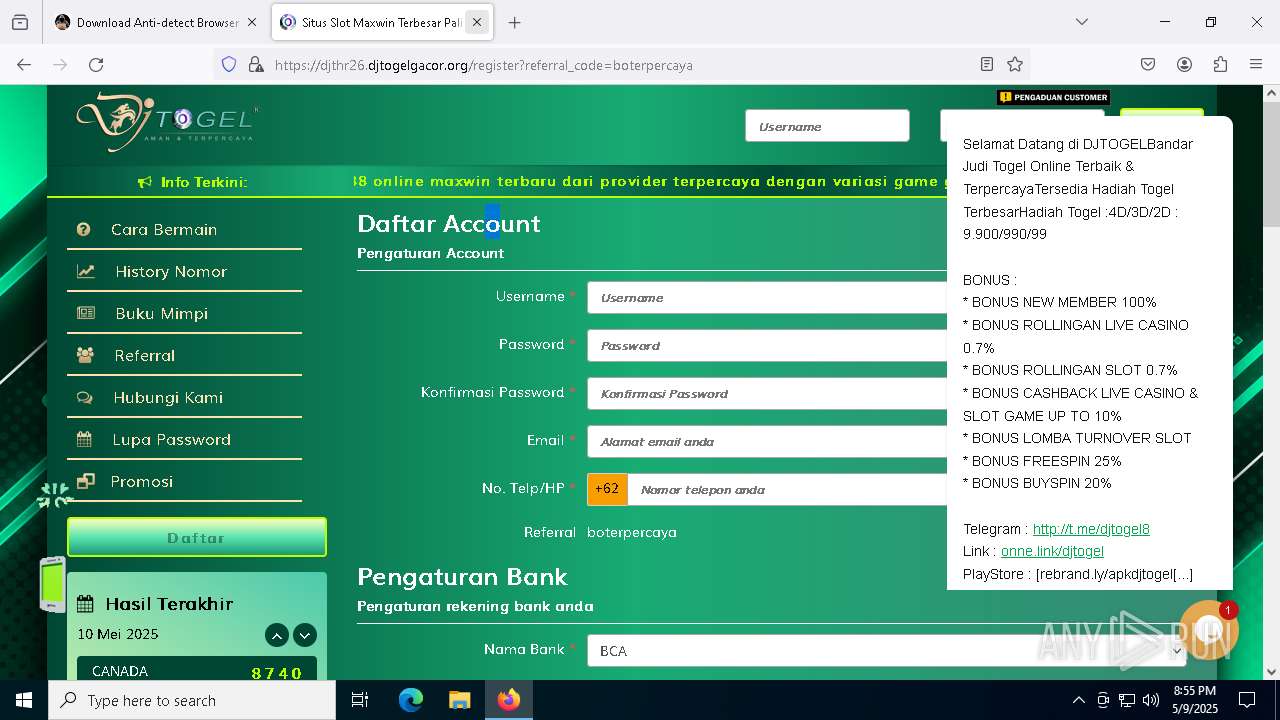Focus the Password field
Image resolution: width=1280 pixels, height=720 pixels.
(767, 346)
